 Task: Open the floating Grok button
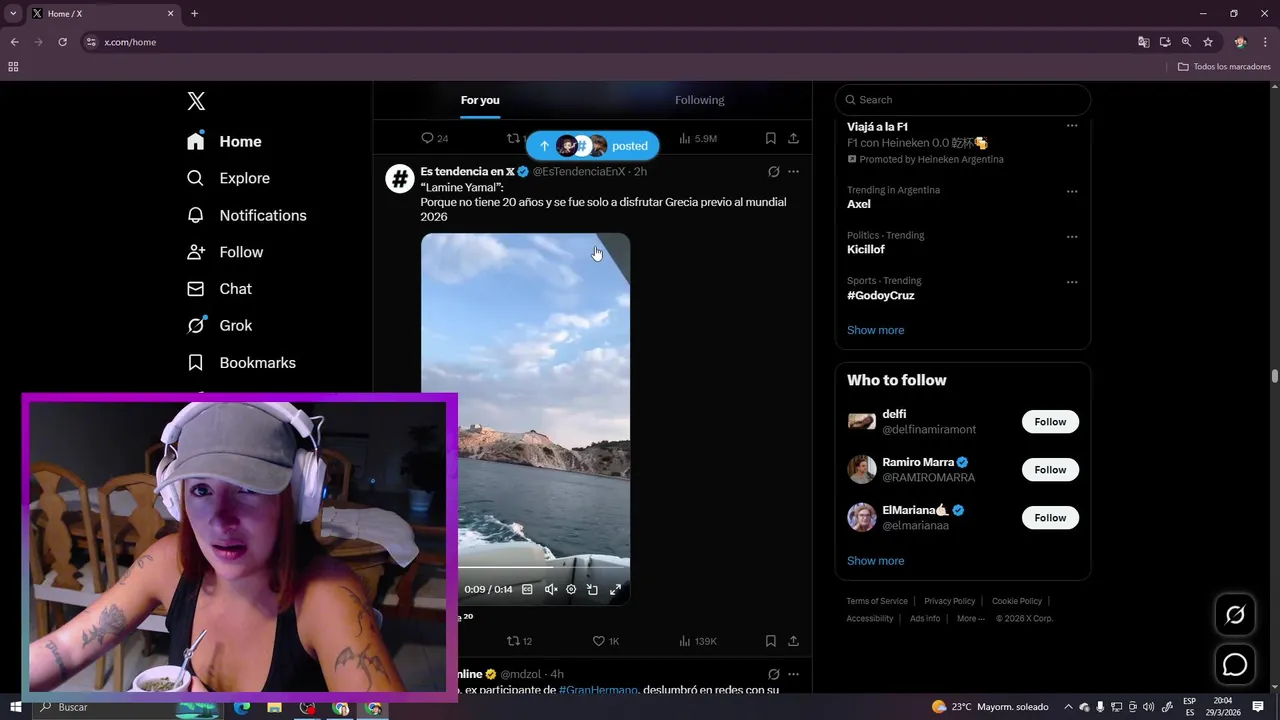tap(1235, 615)
